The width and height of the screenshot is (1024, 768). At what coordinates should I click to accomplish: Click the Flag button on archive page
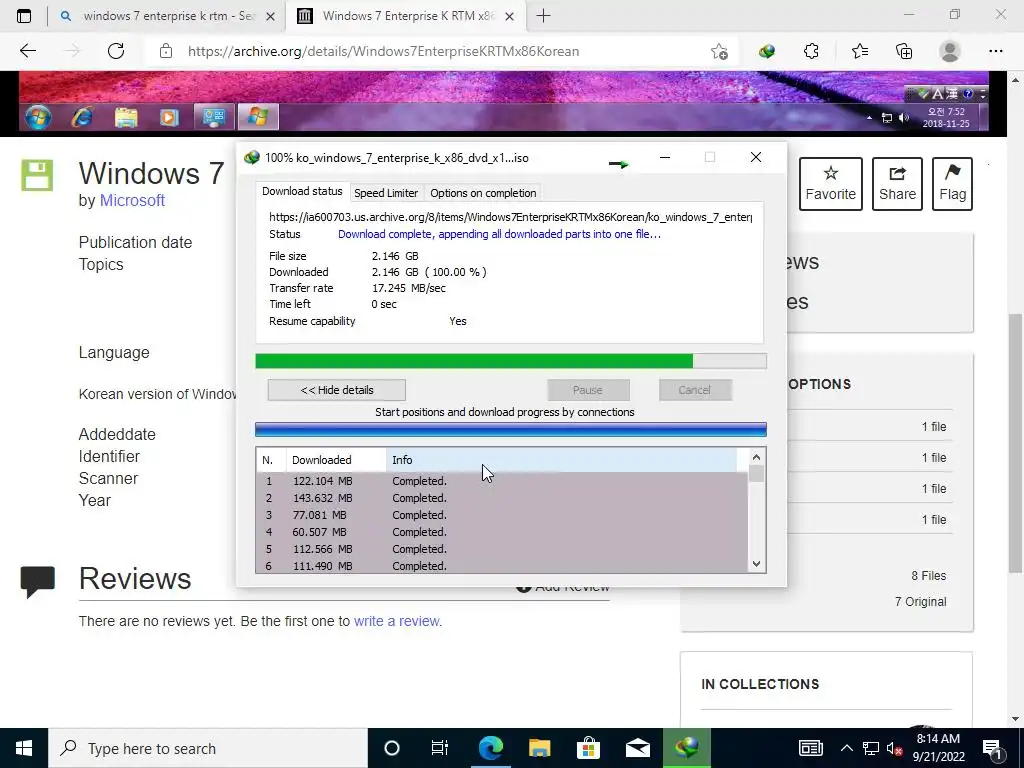tap(952, 184)
